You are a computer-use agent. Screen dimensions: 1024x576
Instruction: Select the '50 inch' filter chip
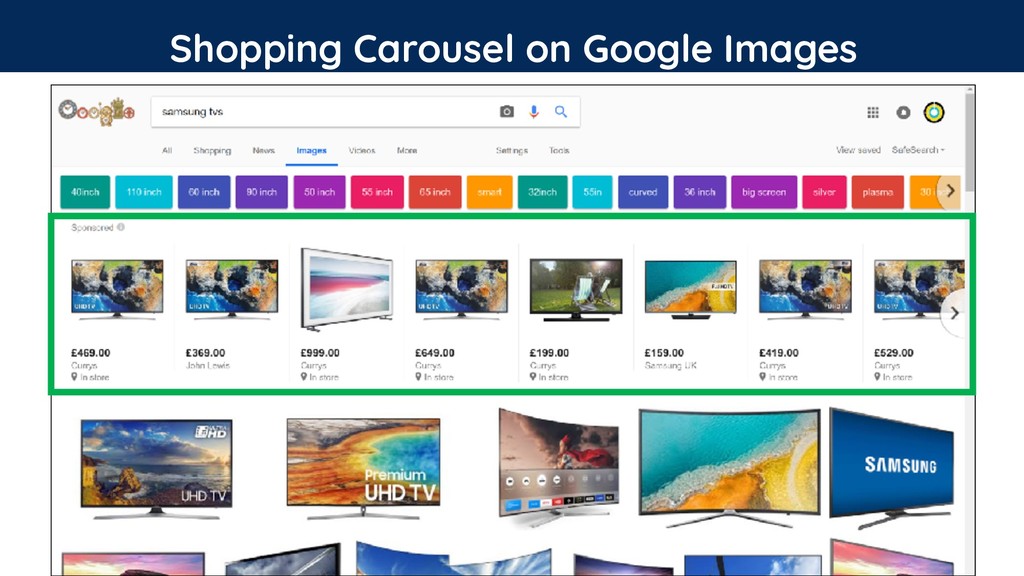coord(319,192)
